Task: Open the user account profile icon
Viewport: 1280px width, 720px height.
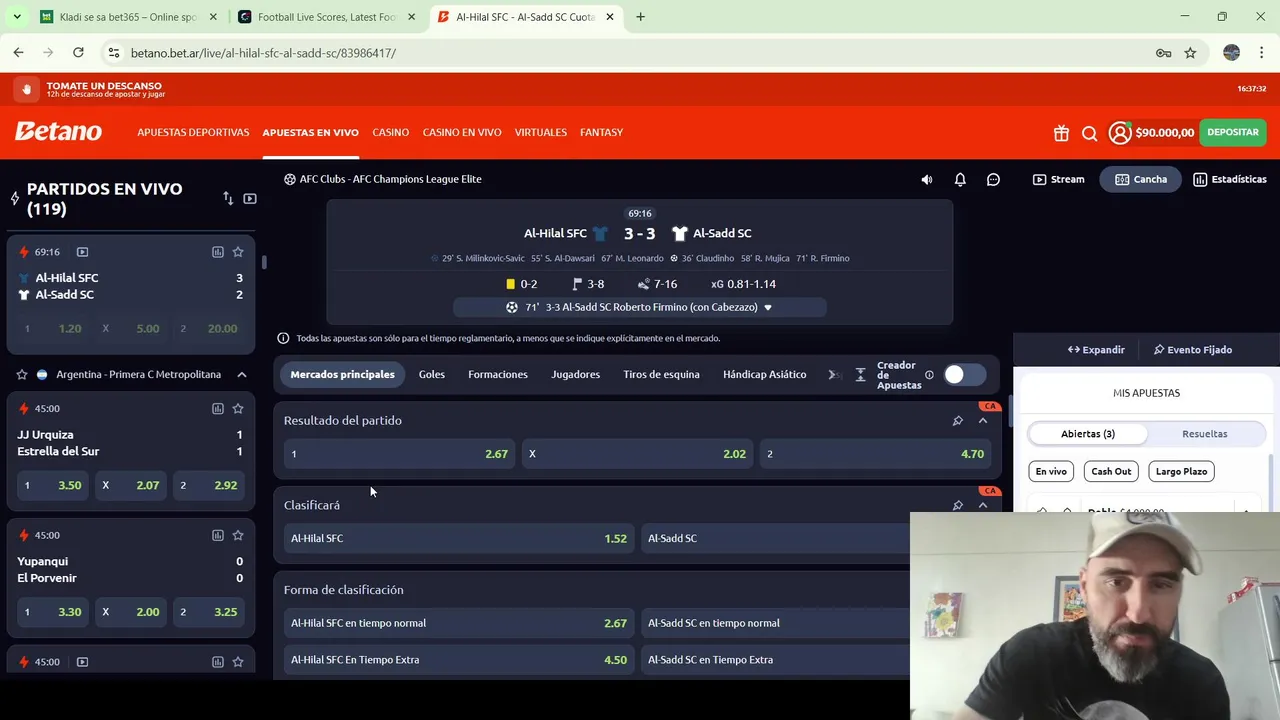Action: [1120, 132]
